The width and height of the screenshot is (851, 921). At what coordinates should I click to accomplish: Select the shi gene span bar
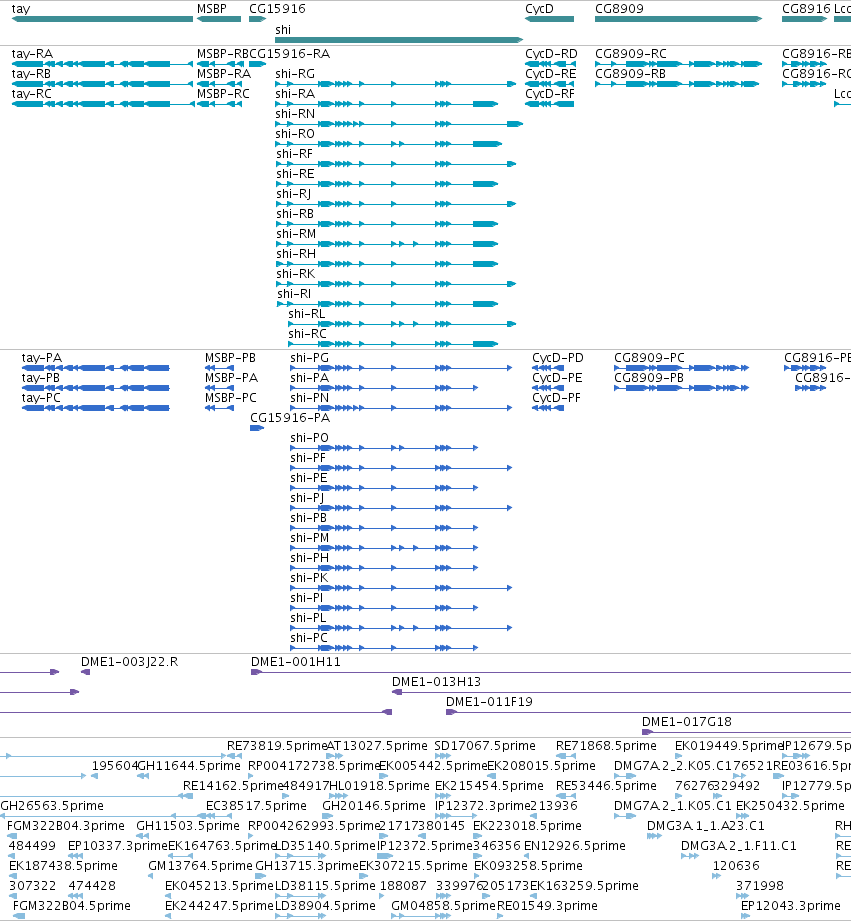coord(399,40)
